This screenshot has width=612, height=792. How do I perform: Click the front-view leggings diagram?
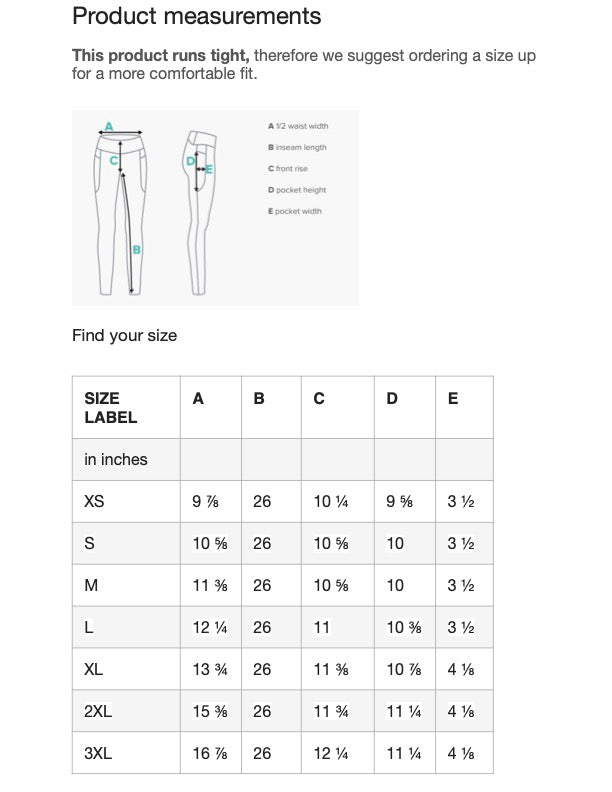pyautogui.click(x=123, y=210)
